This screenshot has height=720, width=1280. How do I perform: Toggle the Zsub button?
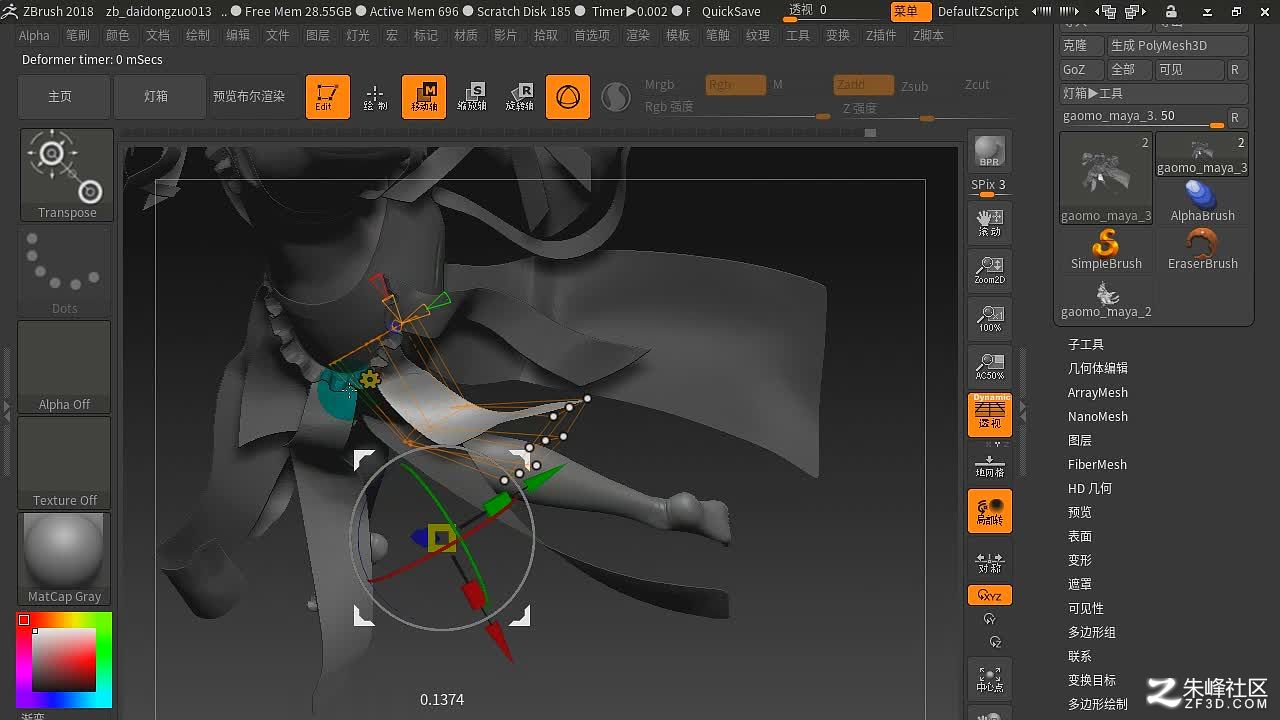[914, 86]
